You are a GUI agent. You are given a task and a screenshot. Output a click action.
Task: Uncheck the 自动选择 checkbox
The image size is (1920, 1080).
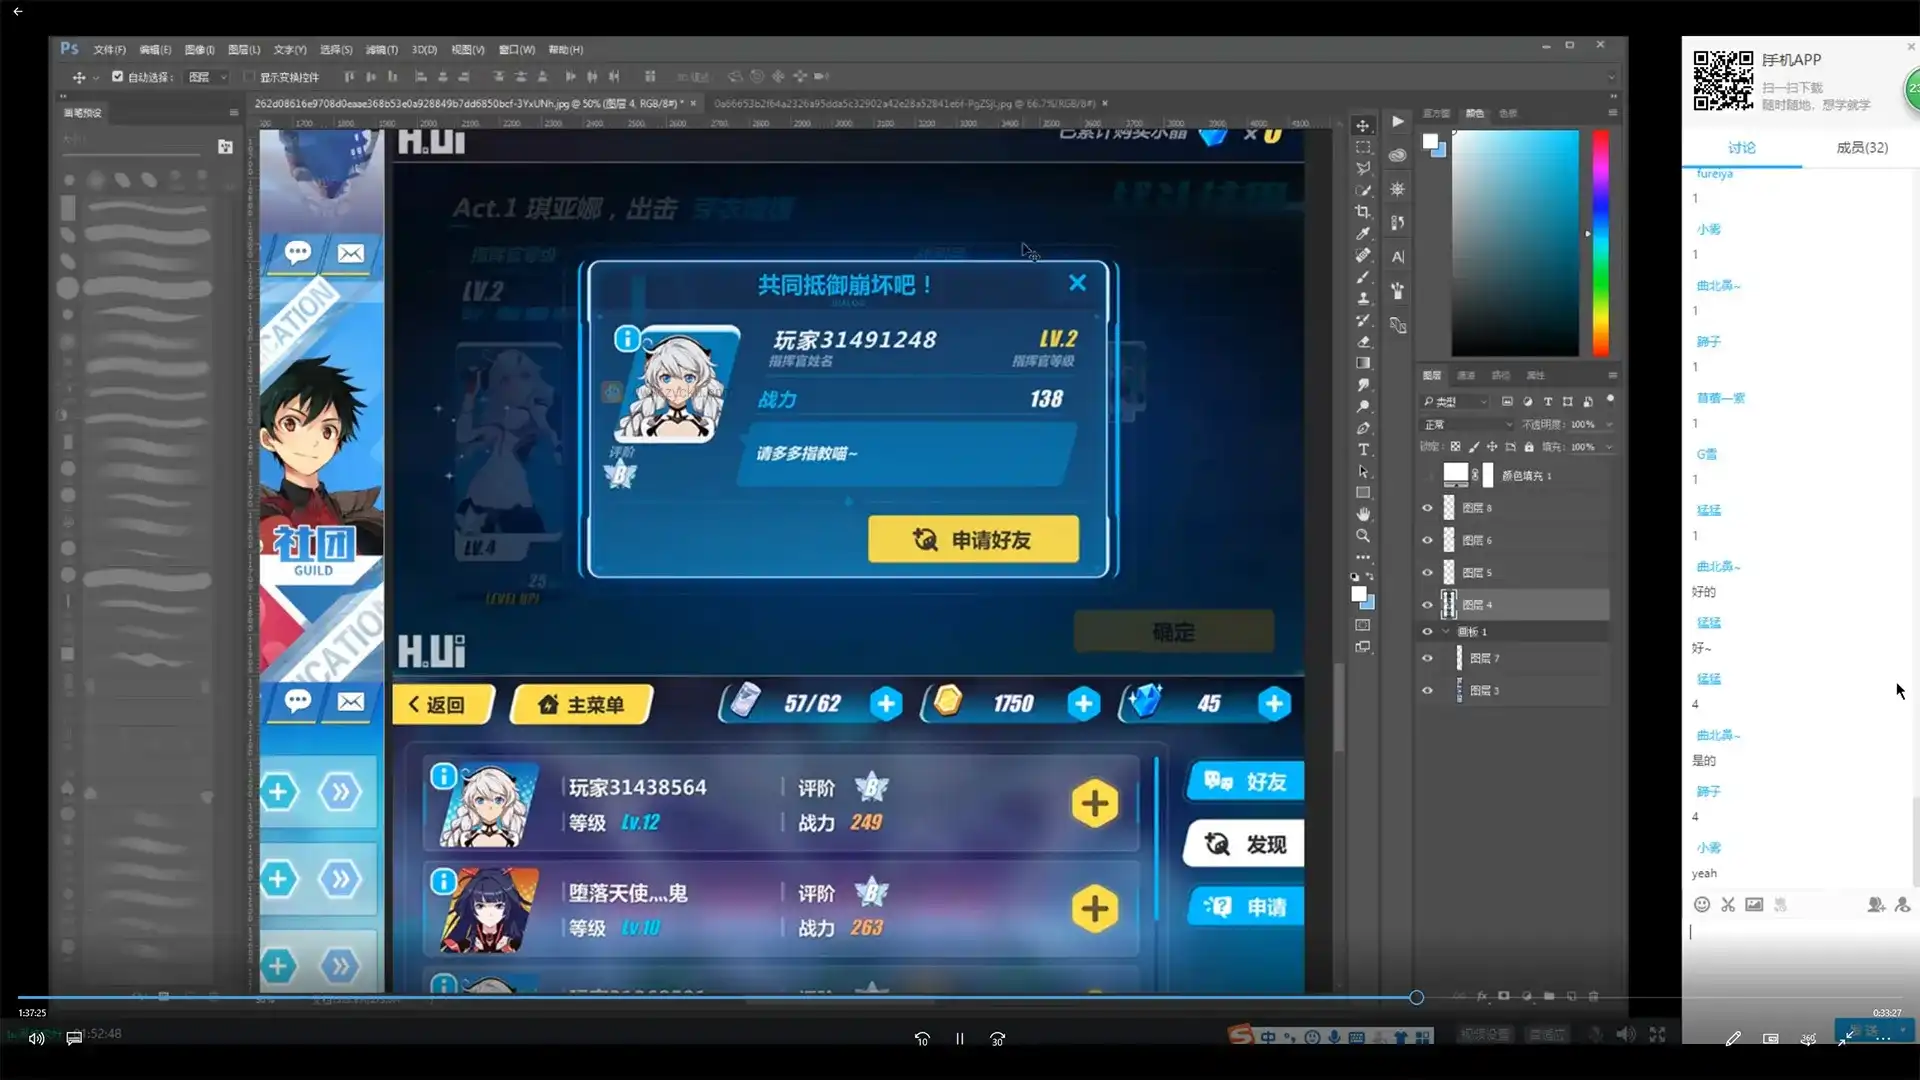click(x=117, y=76)
